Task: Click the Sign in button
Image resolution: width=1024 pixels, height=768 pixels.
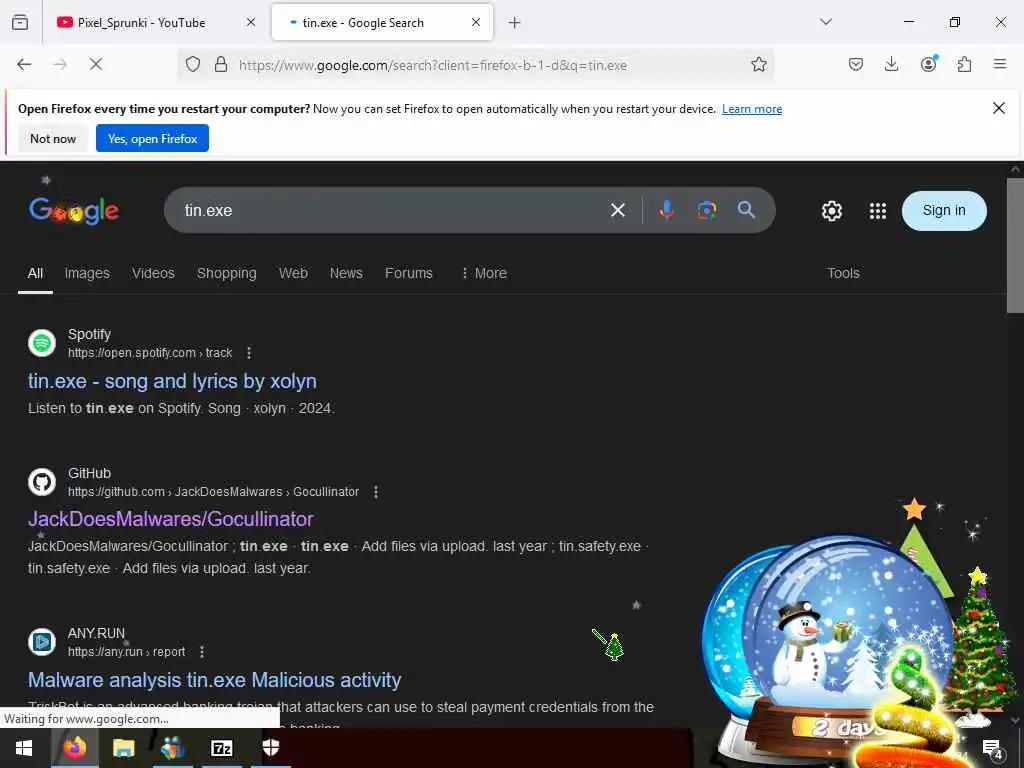Action: (944, 210)
